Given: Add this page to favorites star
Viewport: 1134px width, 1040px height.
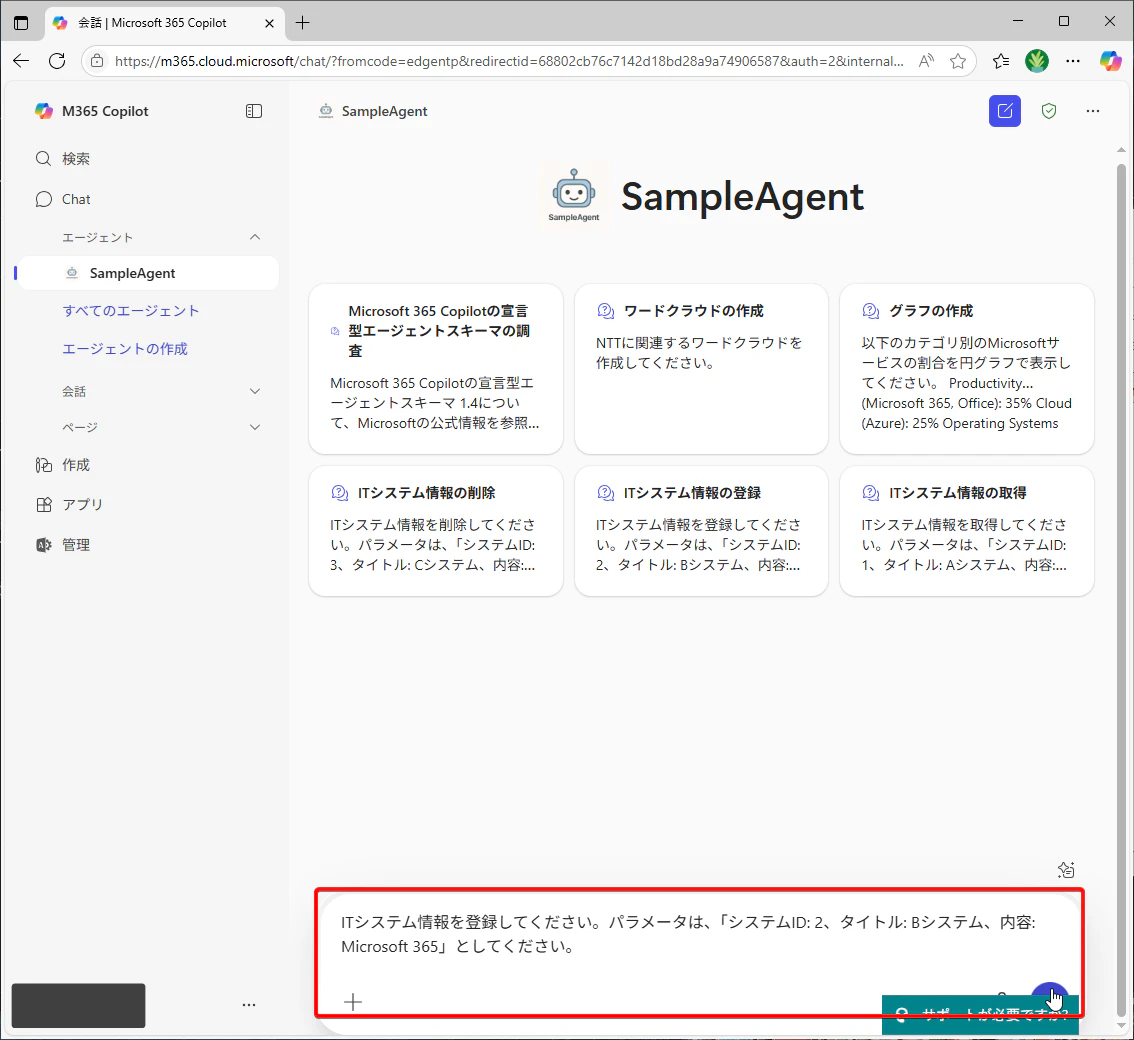Looking at the screenshot, I should click(x=958, y=61).
